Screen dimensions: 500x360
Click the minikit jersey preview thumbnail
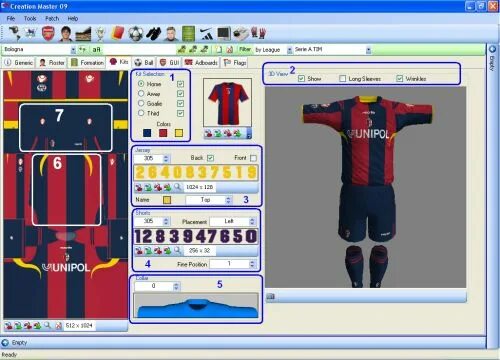click(228, 103)
